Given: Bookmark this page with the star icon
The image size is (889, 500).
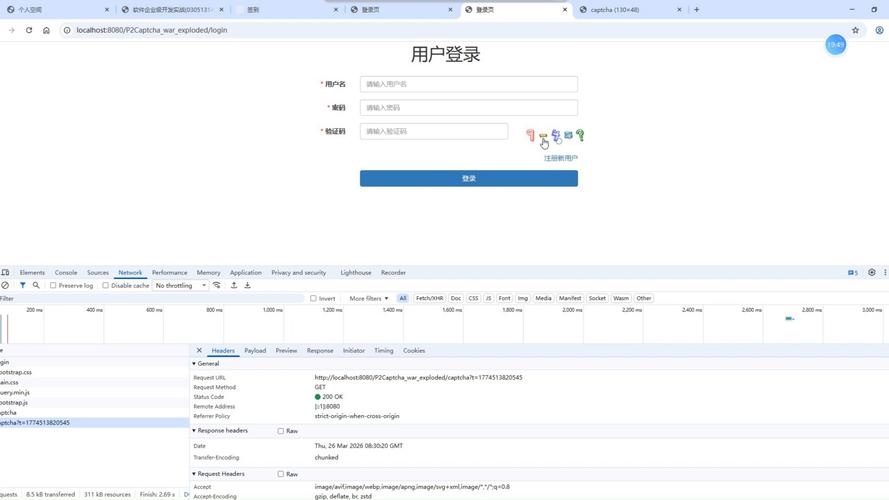Looking at the screenshot, I should click(856, 30).
